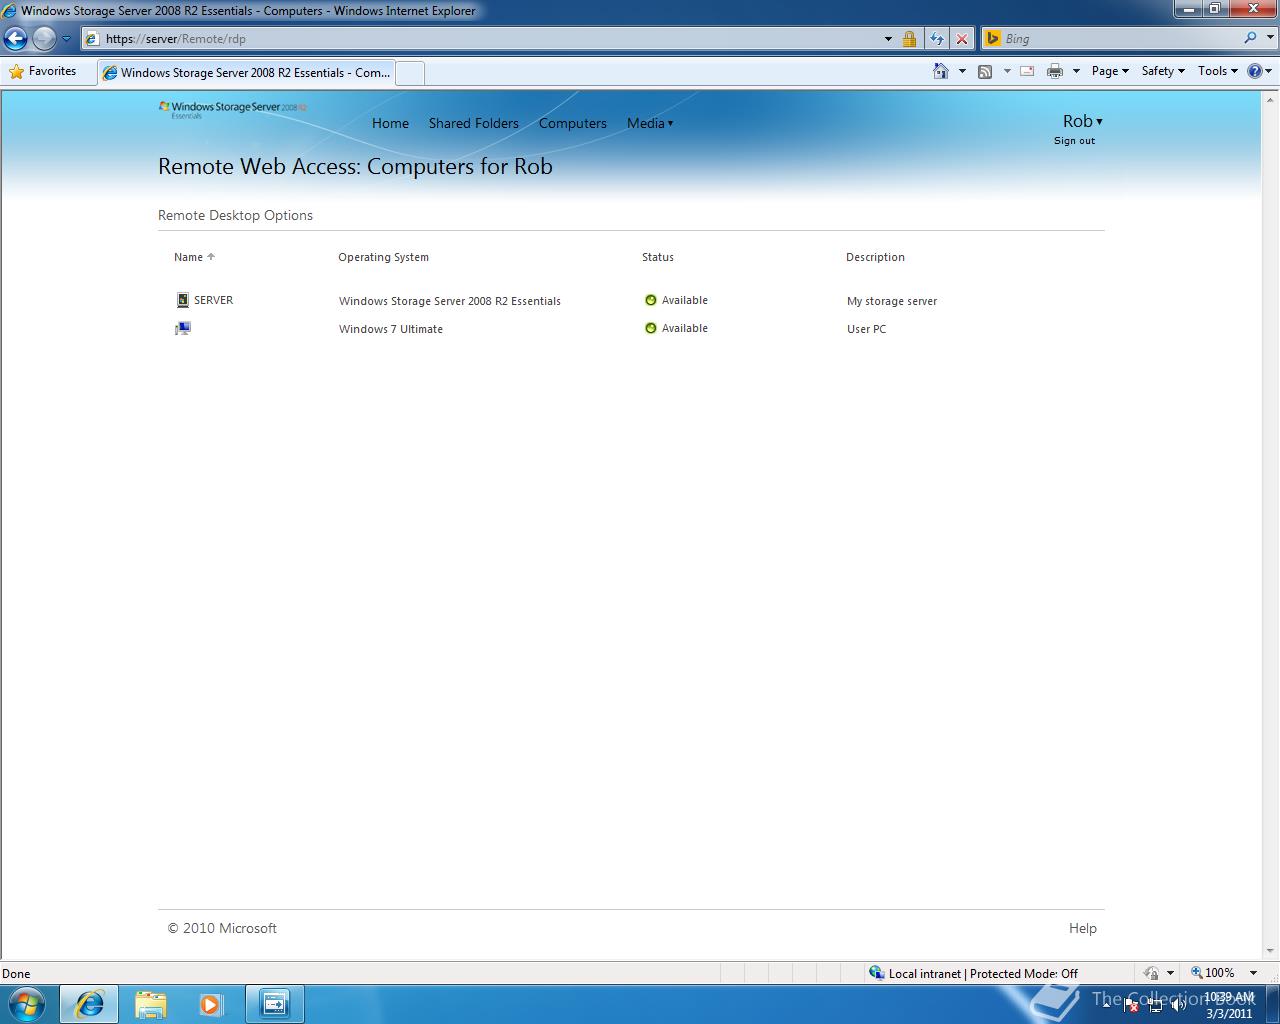This screenshot has height=1024, width=1280.
Task: Click the Sign out link
Action: [1074, 141]
